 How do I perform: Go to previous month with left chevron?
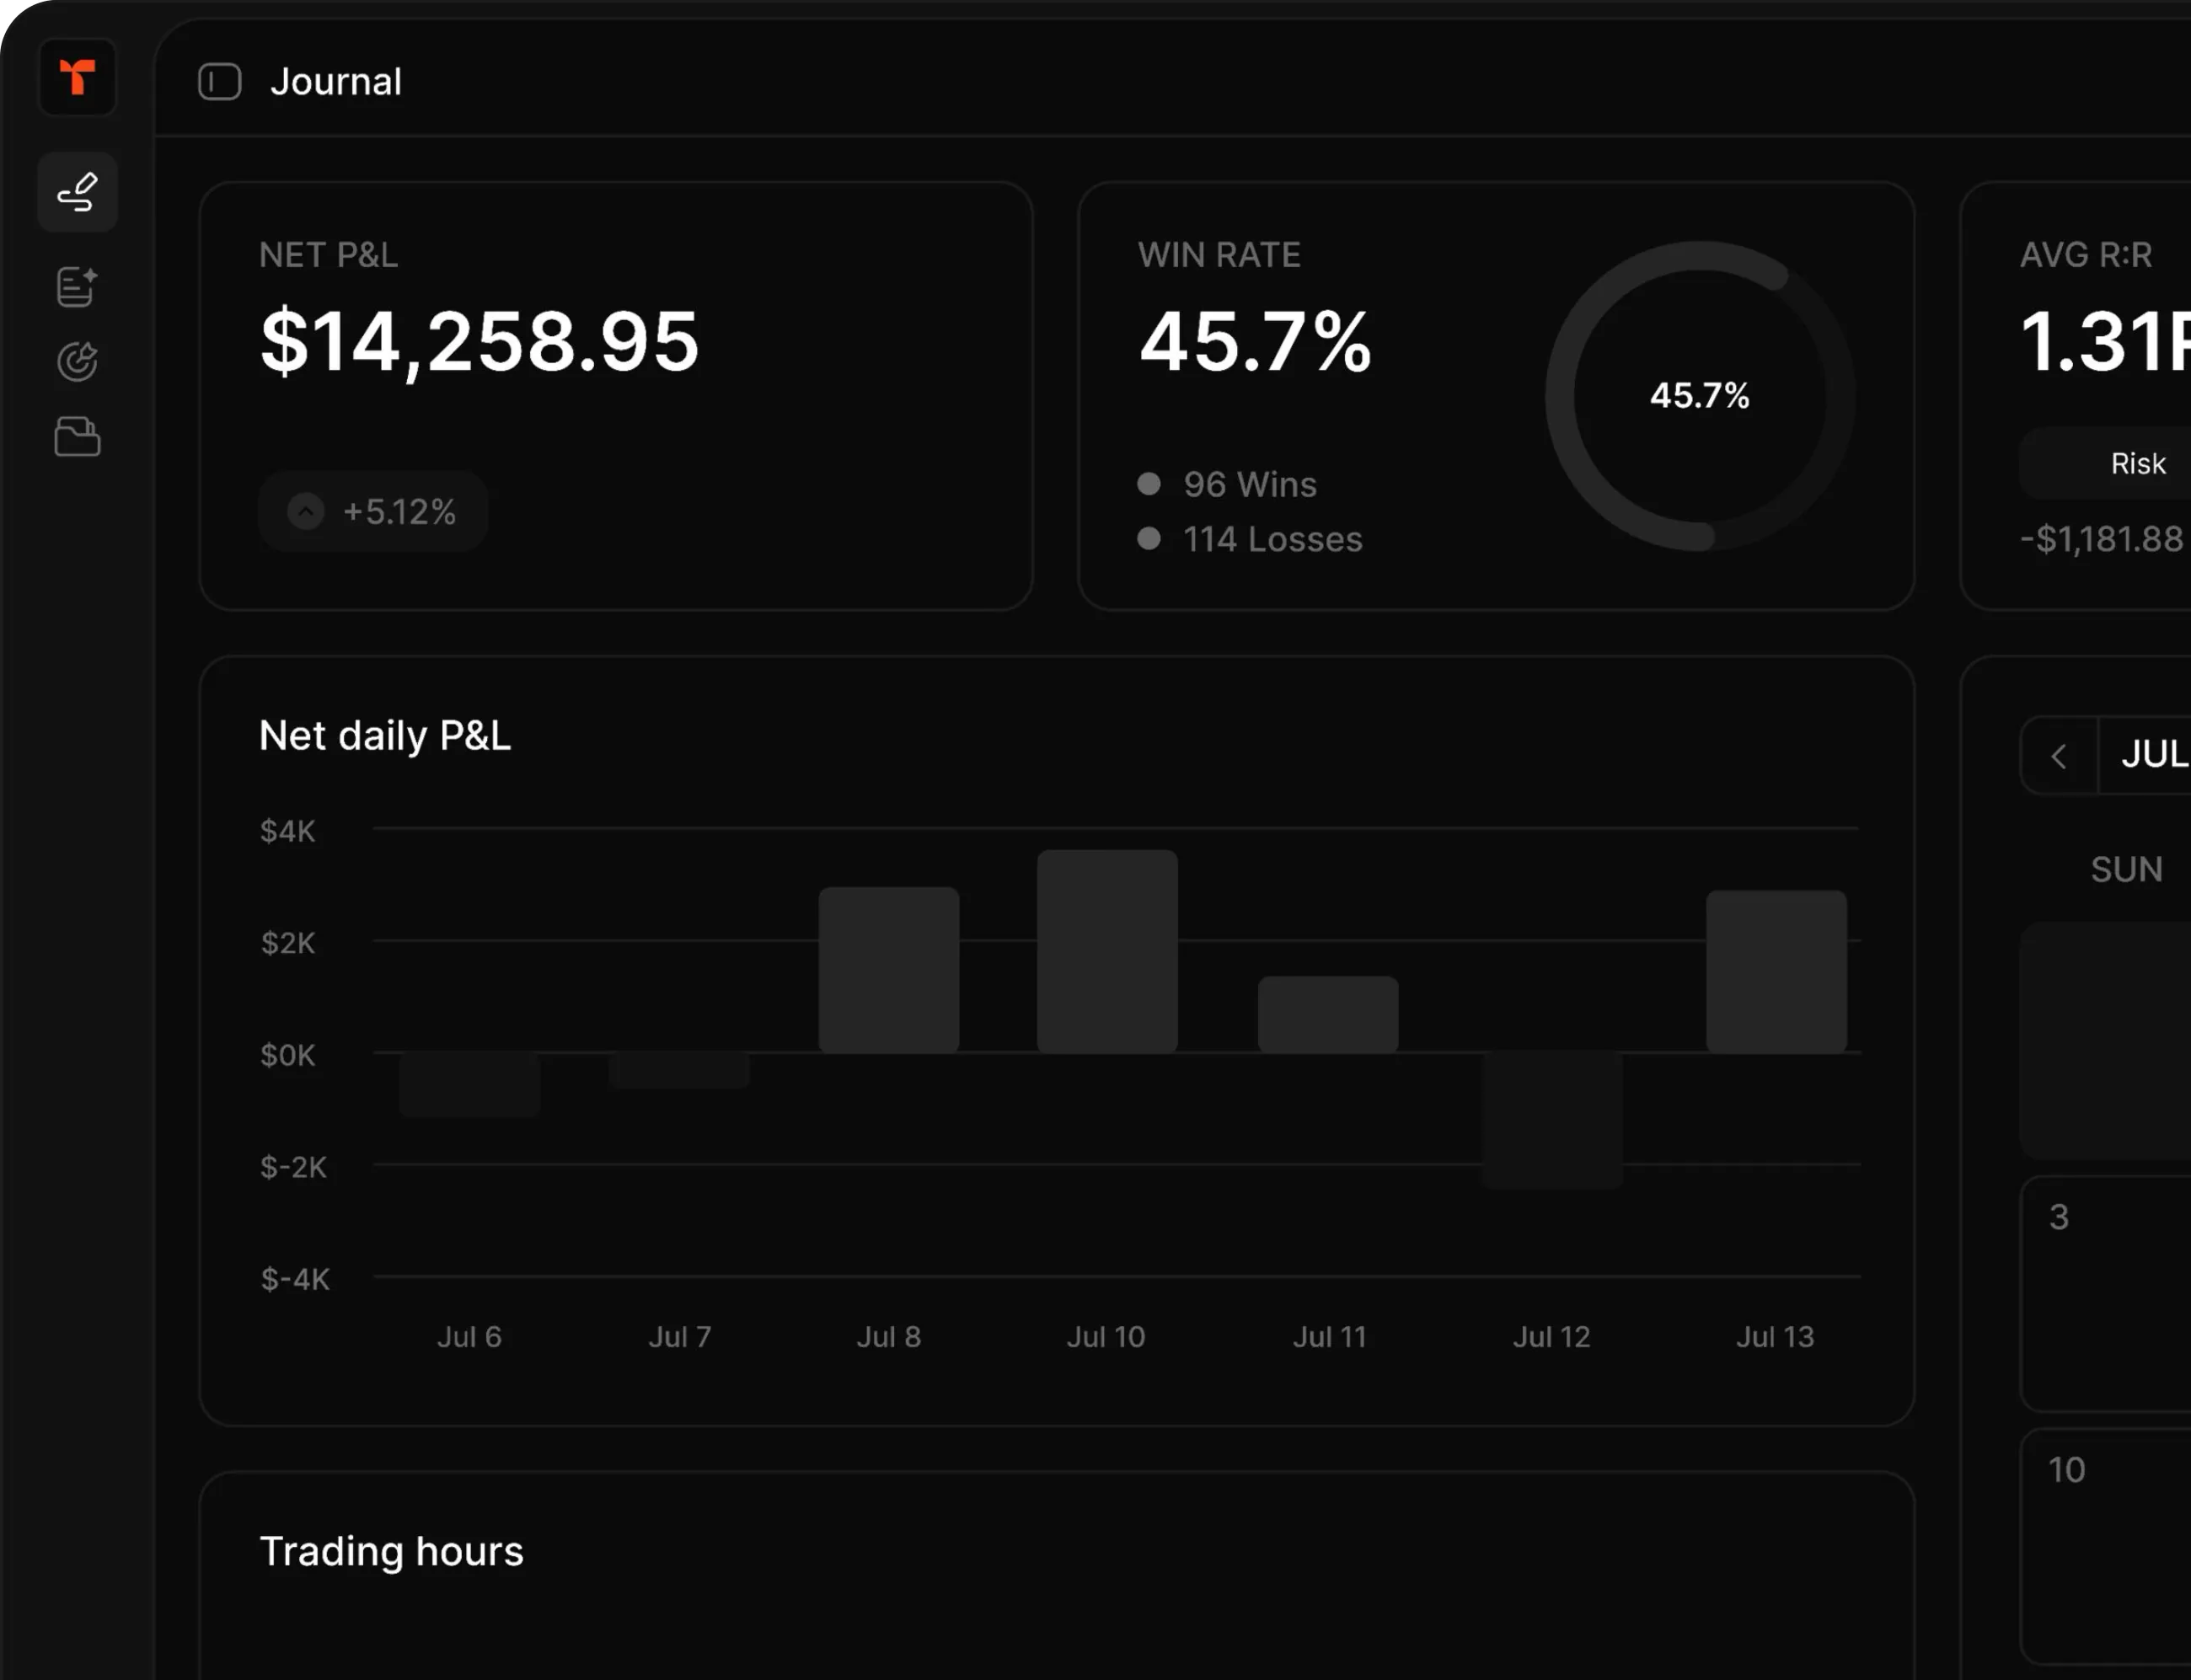pyautogui.click(x=2058, y=756)
